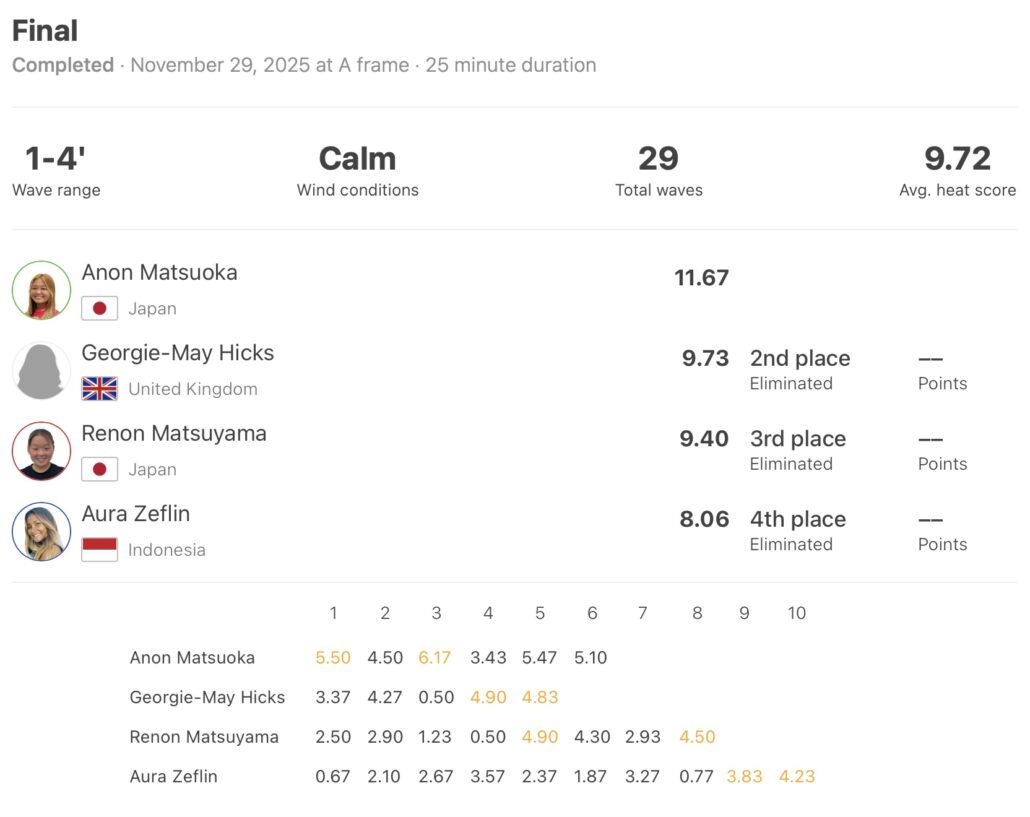Click Georgie-May Hicks' placeholder avatar
Image resolution: width=1030 pixels, height=817 pixels.
(x=42, y=371)
